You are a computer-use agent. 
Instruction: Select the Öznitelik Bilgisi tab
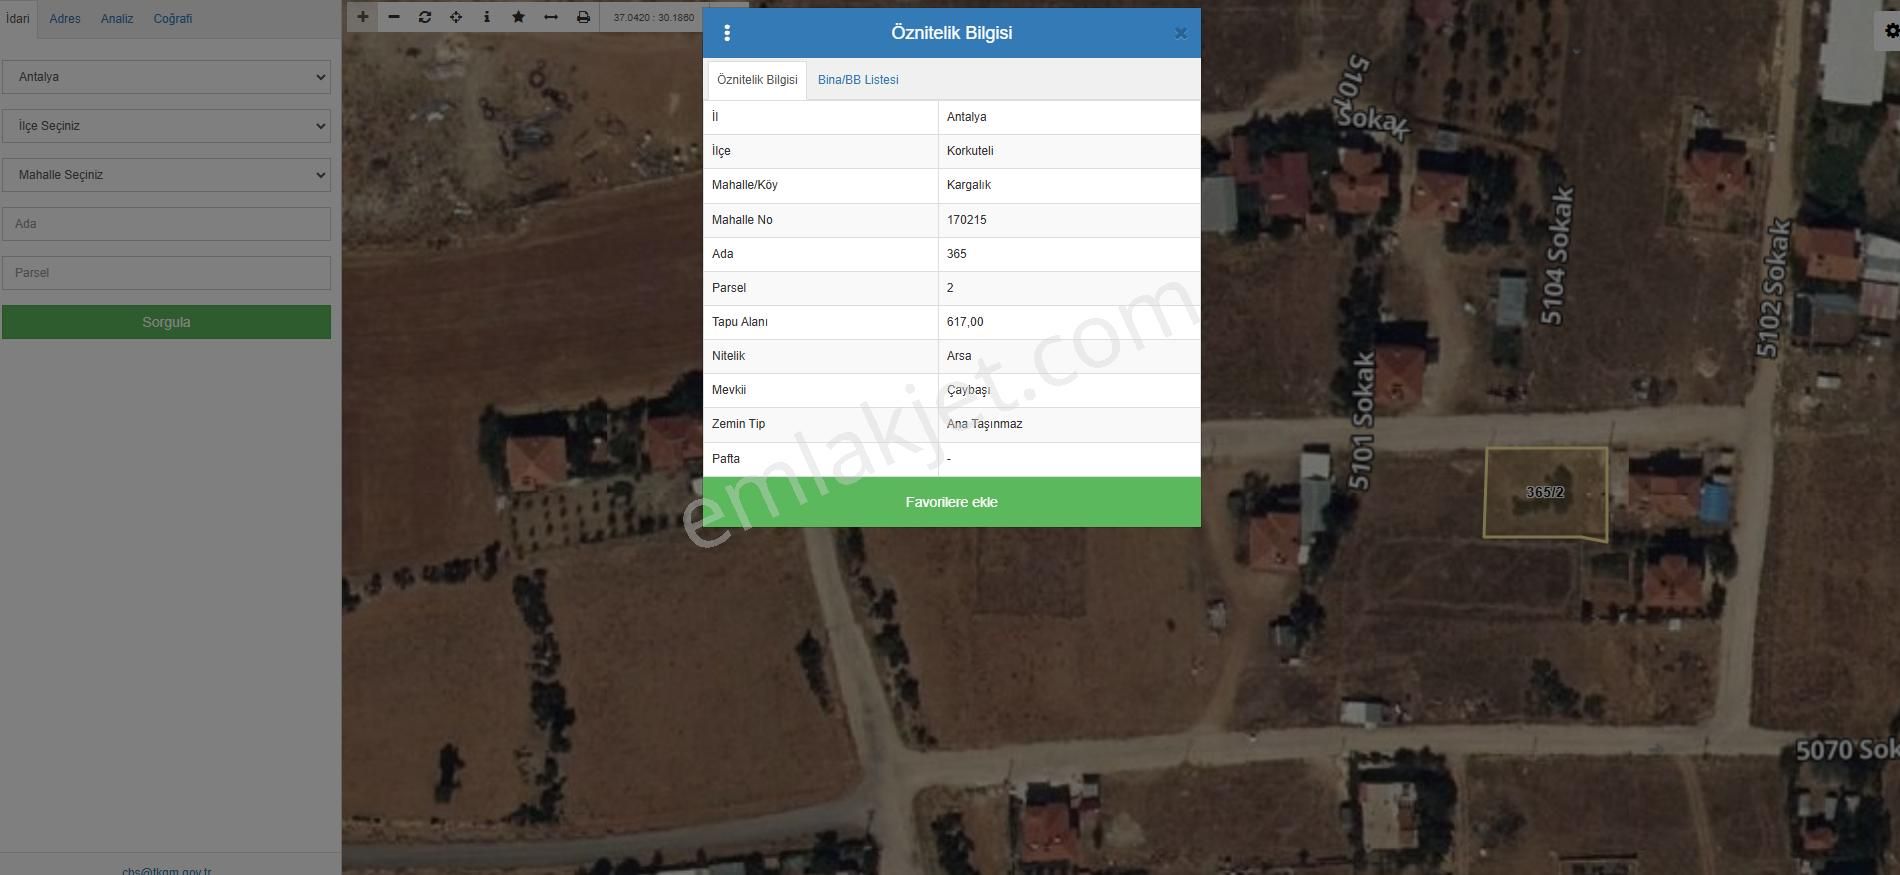pyautogui.click(x=757, y=80)
